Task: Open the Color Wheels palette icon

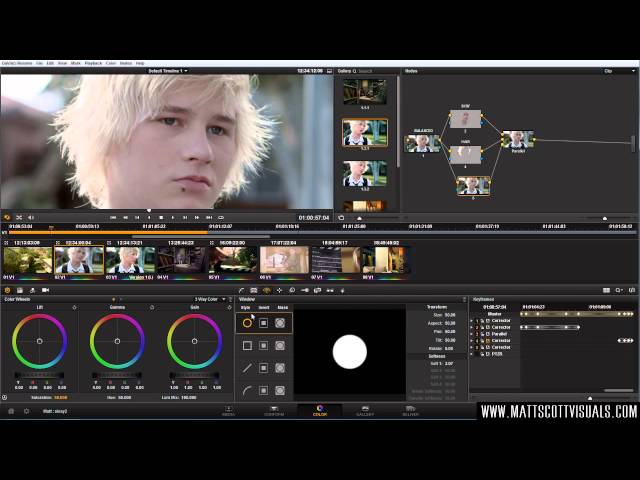Action: click(x=7, y=290)
